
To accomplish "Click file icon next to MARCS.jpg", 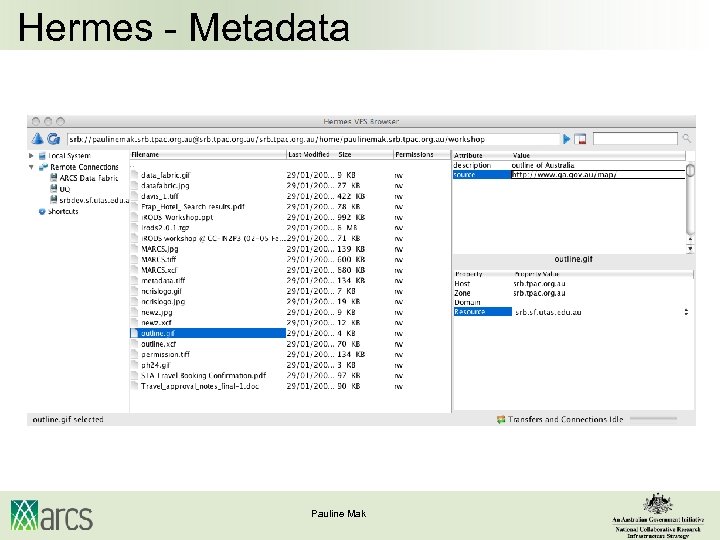I will (135, 249).
